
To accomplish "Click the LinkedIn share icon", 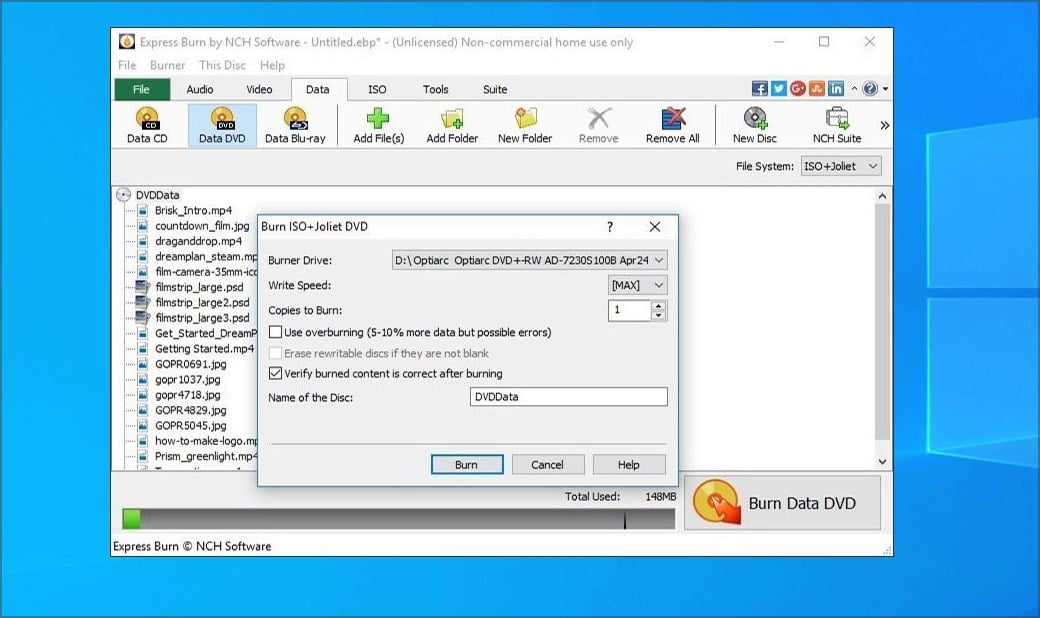I will pyautogui.click(x=836, y=88).
